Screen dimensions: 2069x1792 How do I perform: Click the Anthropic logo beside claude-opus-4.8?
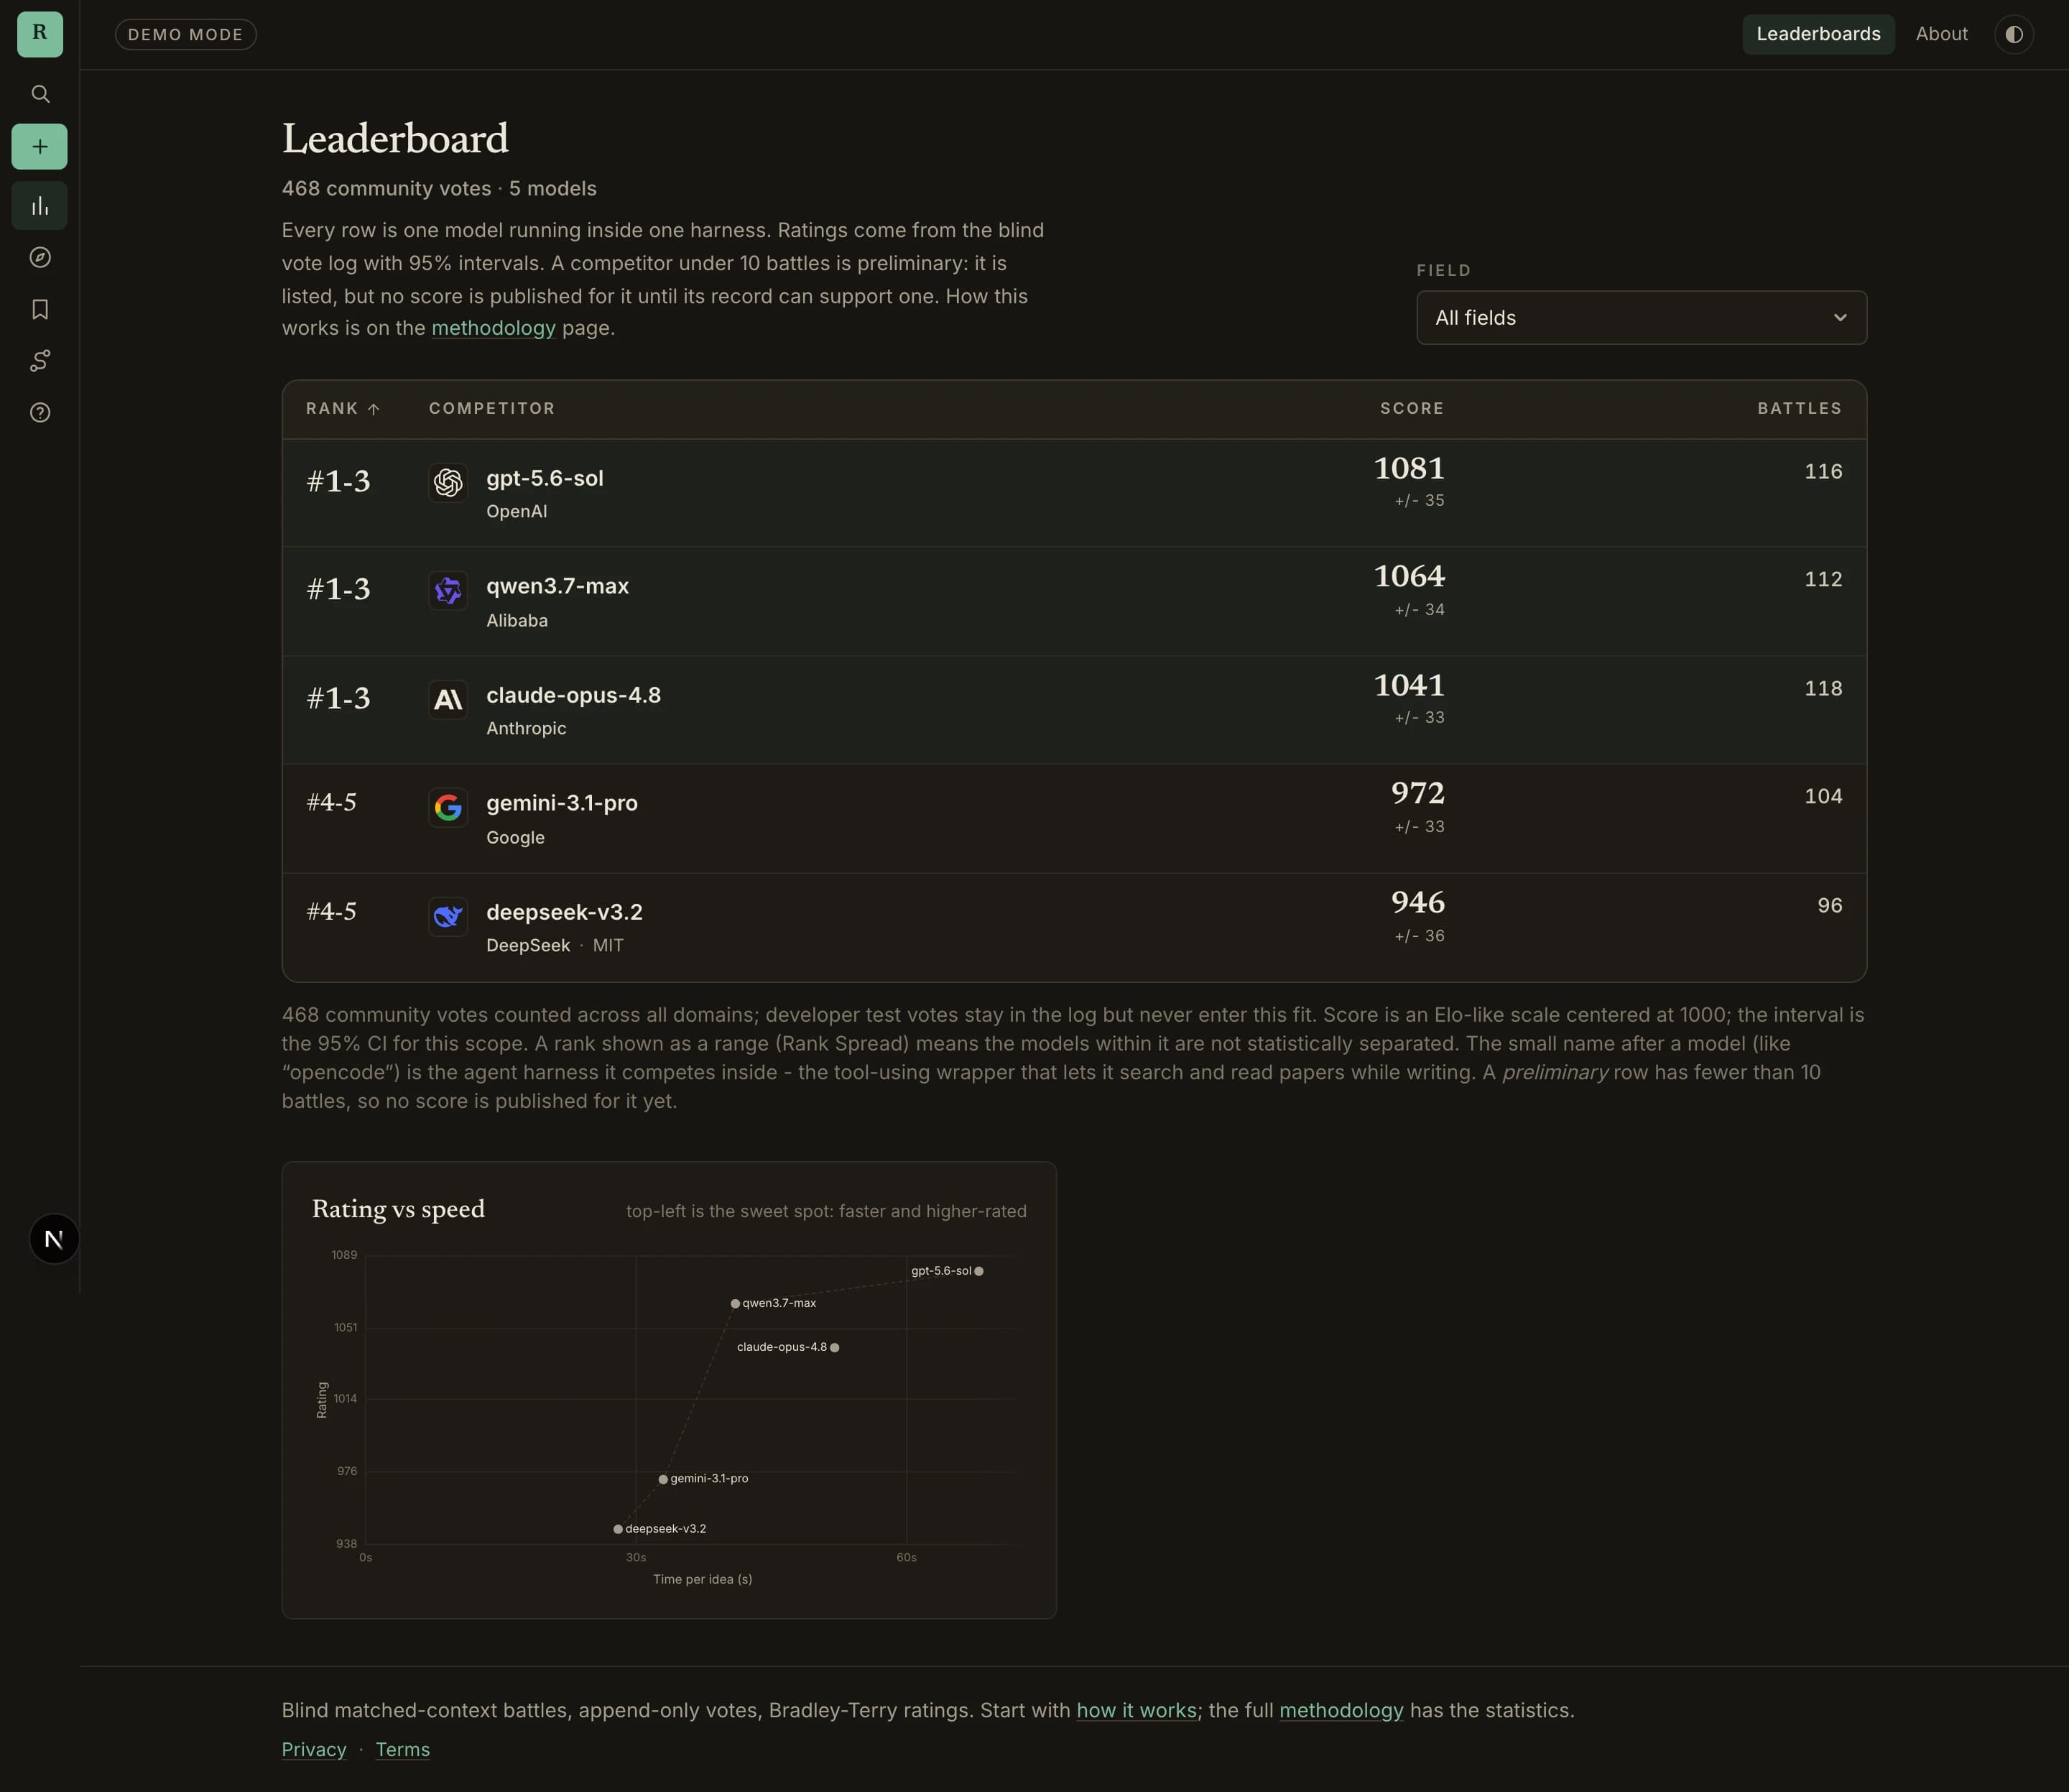(x=448, y=700)
